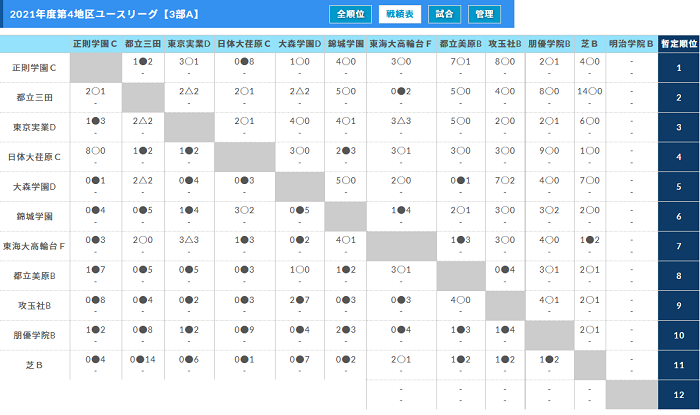The image size is (700, 415).
Task: Click the 3○2 score under 日体大荏原C in 錦城学園 row
Action: tap(244, 210)
